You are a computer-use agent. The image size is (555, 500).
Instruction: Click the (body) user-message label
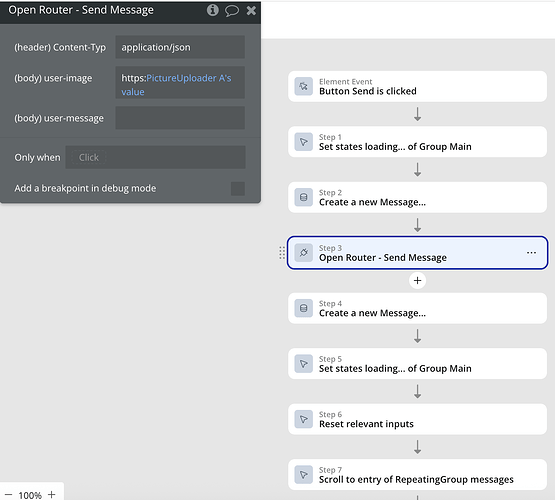[x=59, y=118]
